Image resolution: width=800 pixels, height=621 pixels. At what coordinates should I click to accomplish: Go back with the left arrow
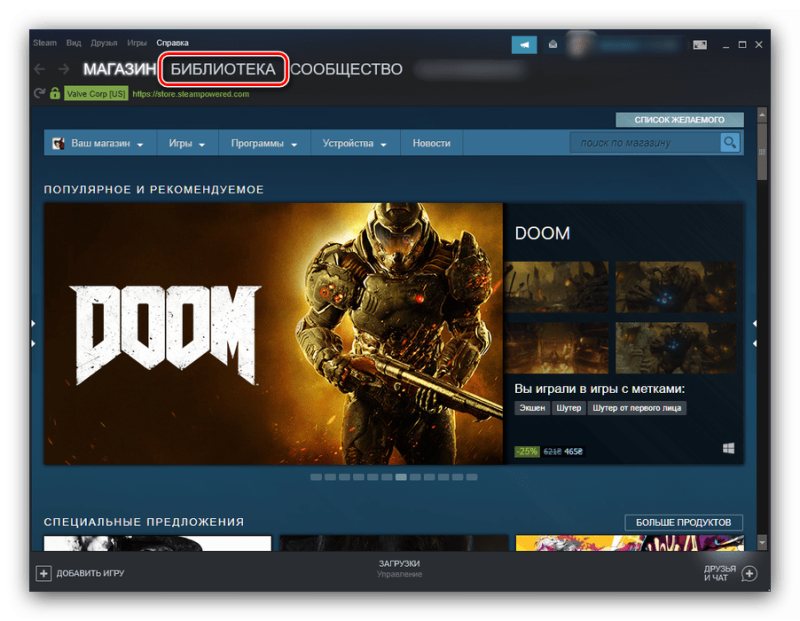40,69
